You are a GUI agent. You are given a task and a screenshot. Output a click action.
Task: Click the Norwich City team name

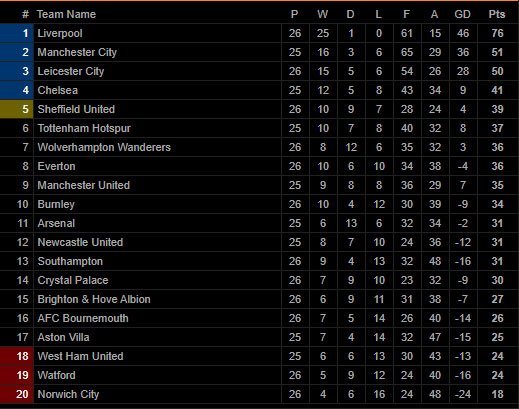[x=68, y=394]
